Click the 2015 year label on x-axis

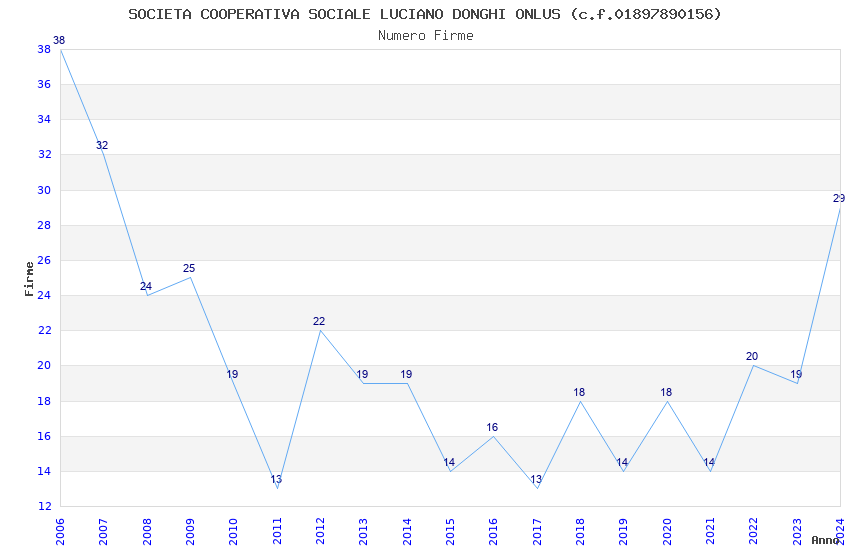[450, 530]
